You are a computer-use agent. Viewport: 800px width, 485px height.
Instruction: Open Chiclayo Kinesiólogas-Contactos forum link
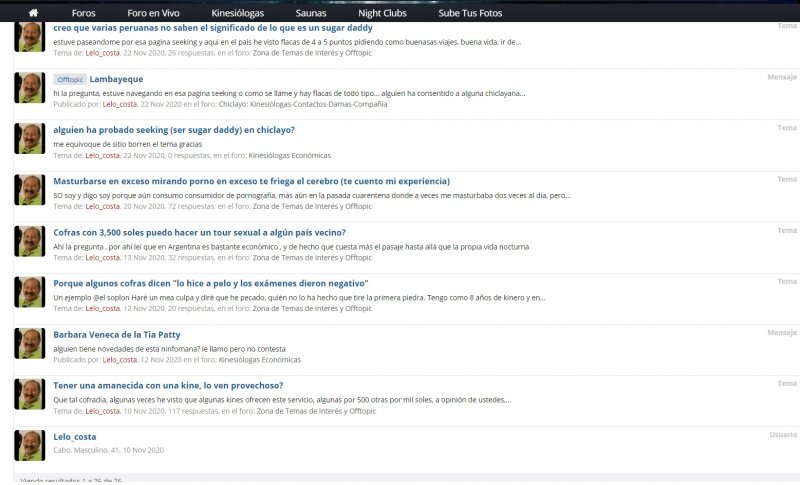pos(303,104)
